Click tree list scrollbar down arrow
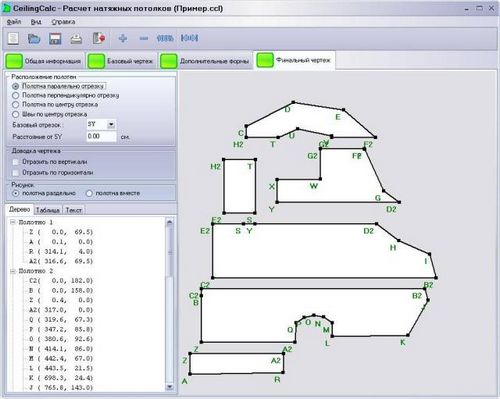The width and height of the screenshot is (500, 399). (169, 387)
